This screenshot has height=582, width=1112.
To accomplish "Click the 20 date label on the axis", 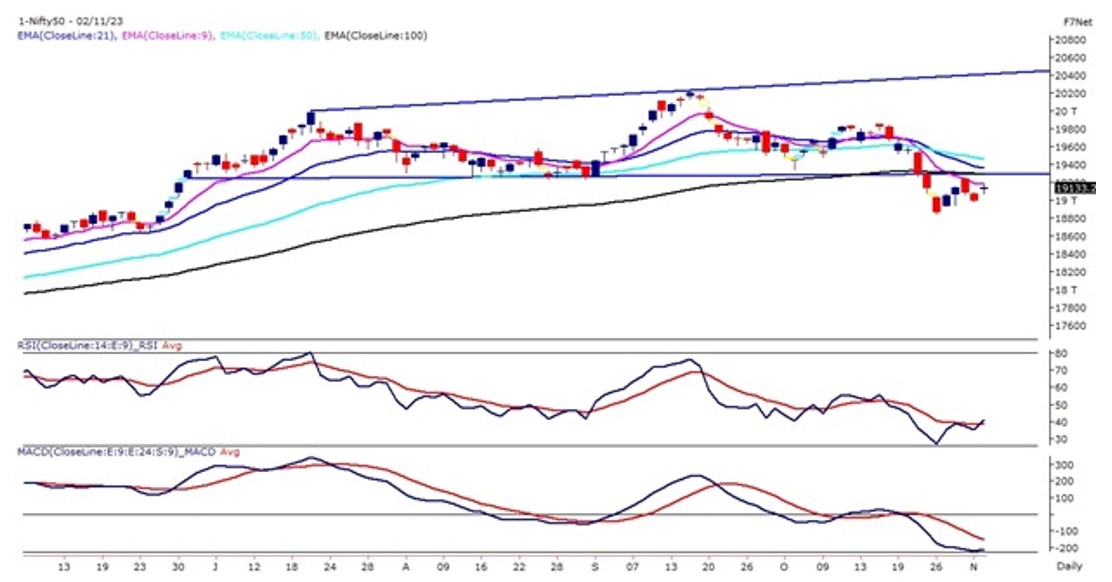I will click(x=708, y=566).
